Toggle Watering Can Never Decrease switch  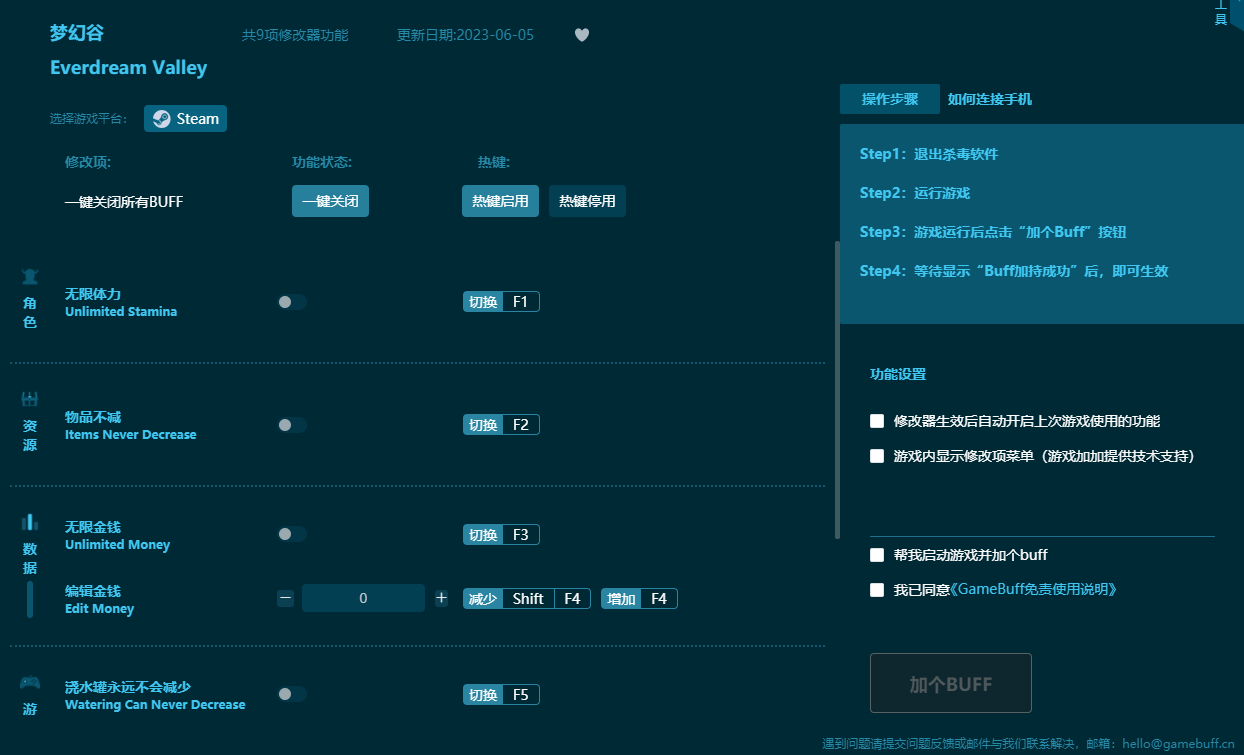coord(292,694)
